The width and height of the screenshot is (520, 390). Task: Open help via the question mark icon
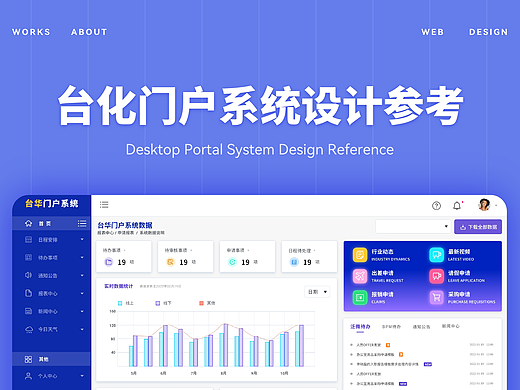tap(436, 206)
